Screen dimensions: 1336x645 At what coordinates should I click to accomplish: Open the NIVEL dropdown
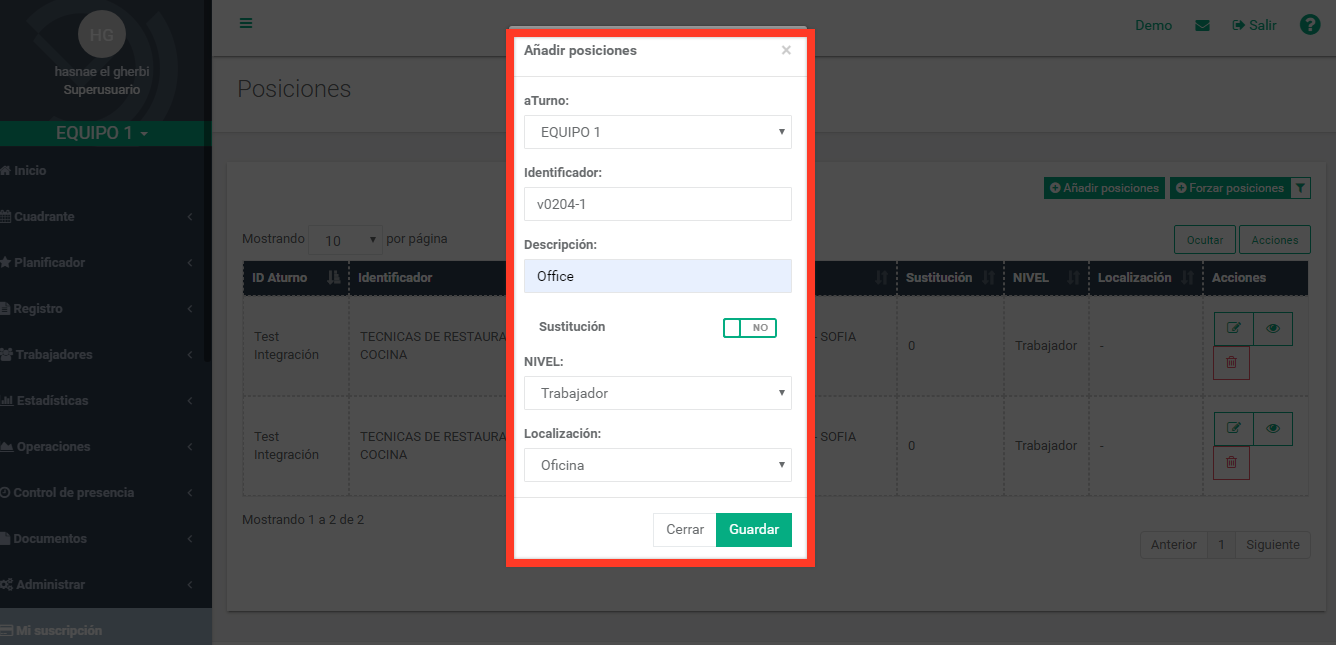coord(657,393)
